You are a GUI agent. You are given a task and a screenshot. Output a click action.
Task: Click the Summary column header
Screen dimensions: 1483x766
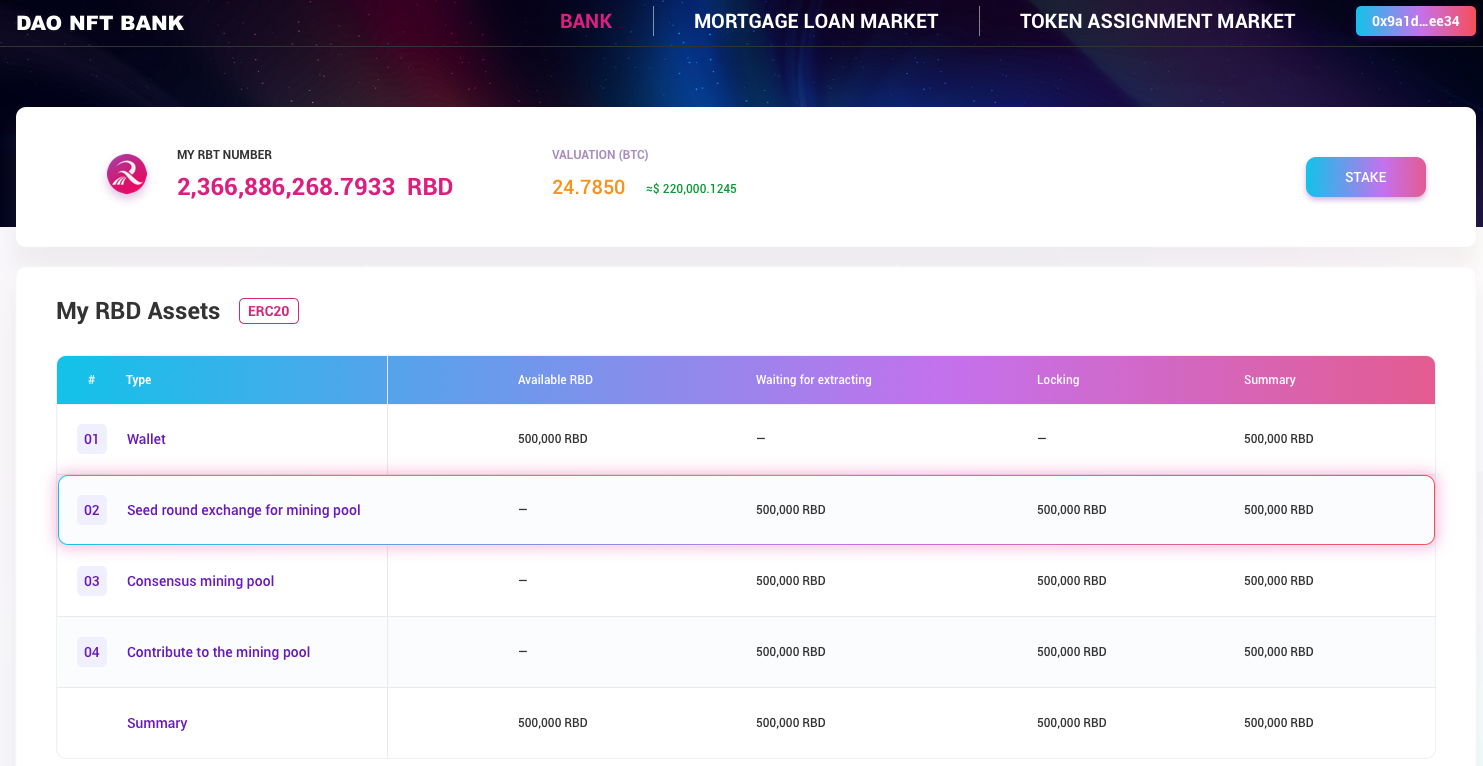[x=1270, y=380]
